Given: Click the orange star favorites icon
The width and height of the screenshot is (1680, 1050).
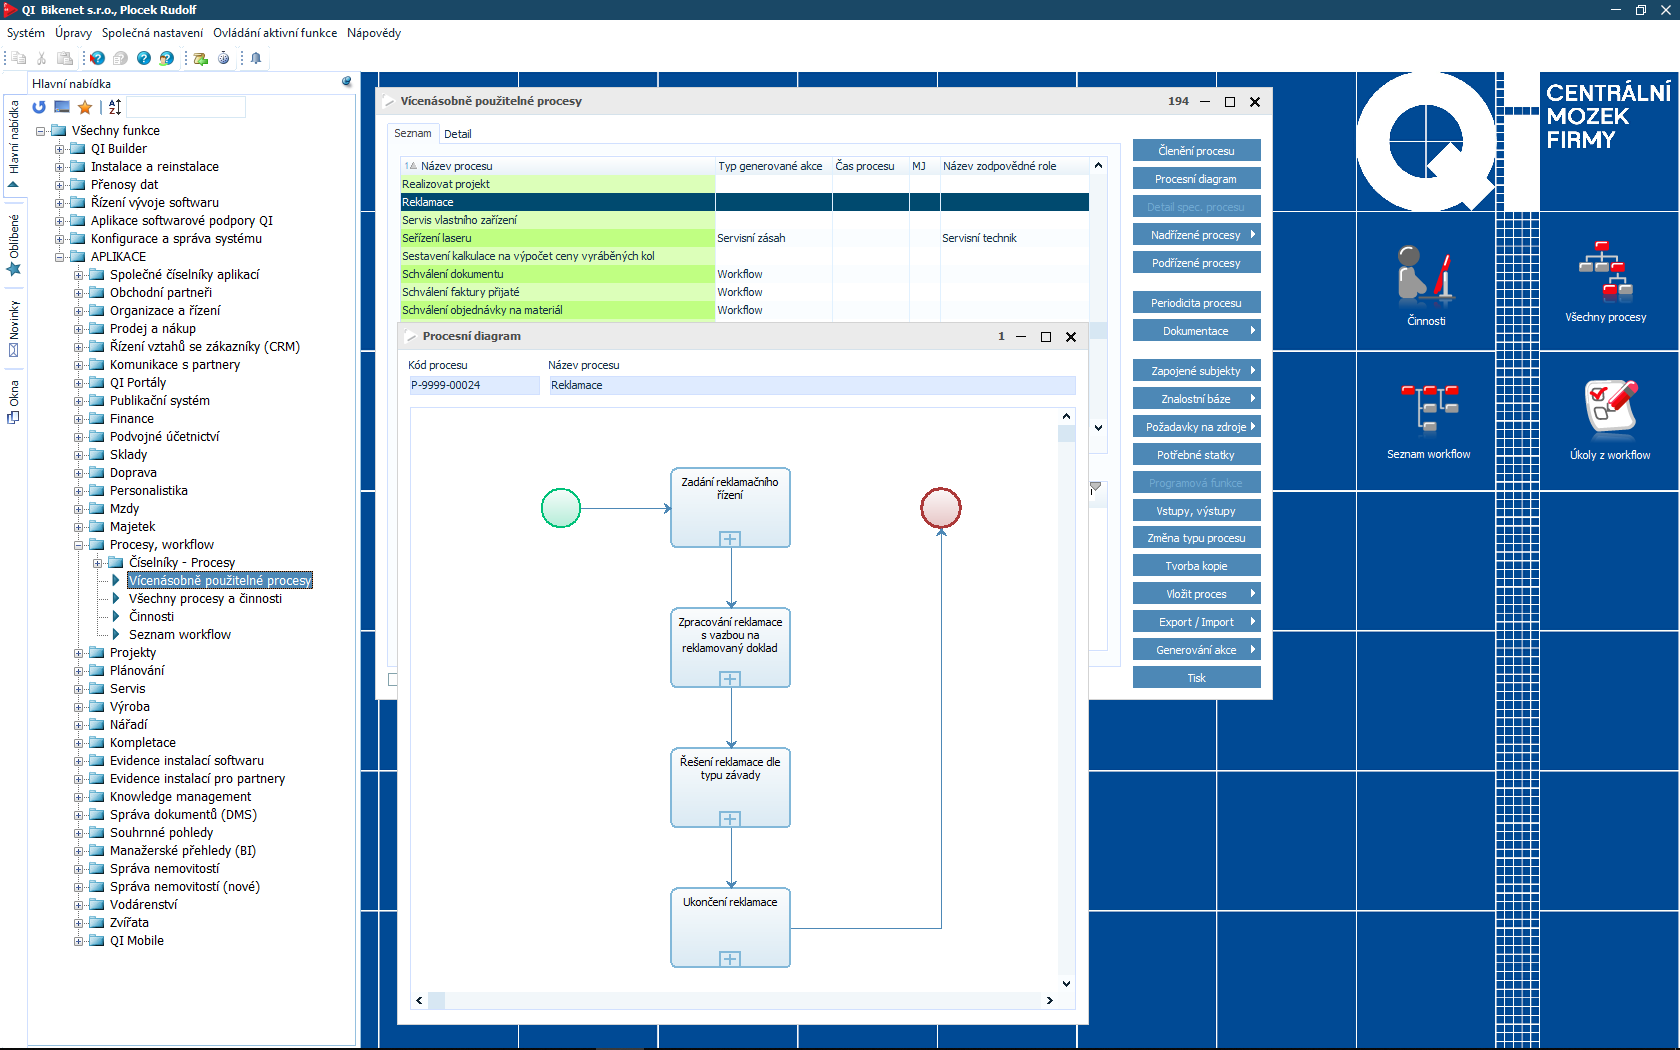Looking at the screenshot, I should coord(85,107).
